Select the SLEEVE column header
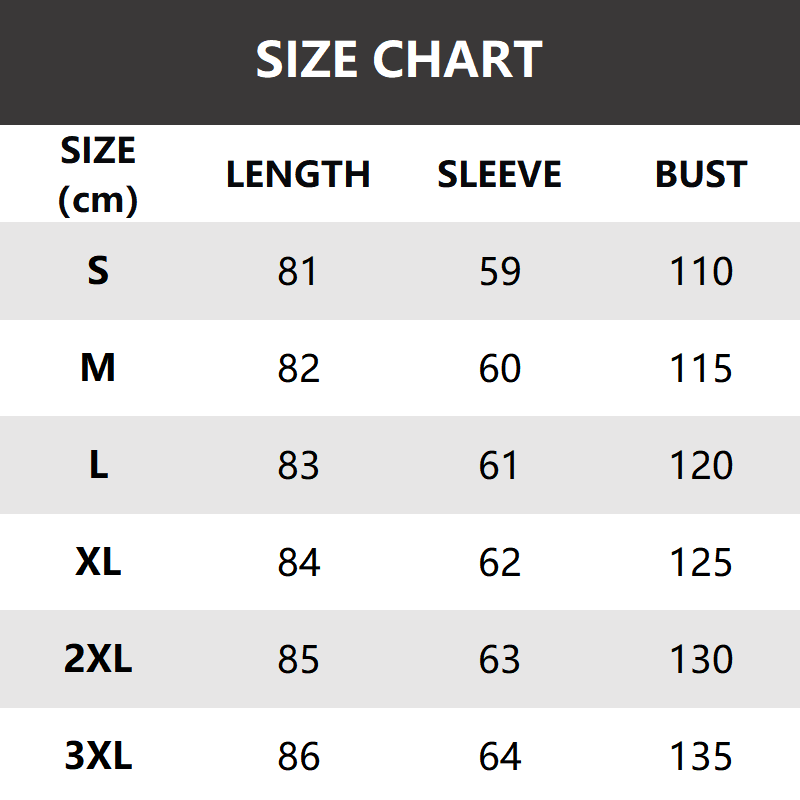This screenshot has width=800, height=800. pyautogui.click(x=499, y=175)
